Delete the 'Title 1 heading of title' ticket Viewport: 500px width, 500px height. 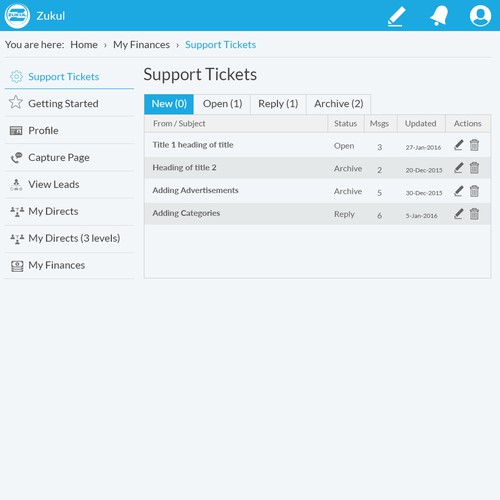coord(474,145)
